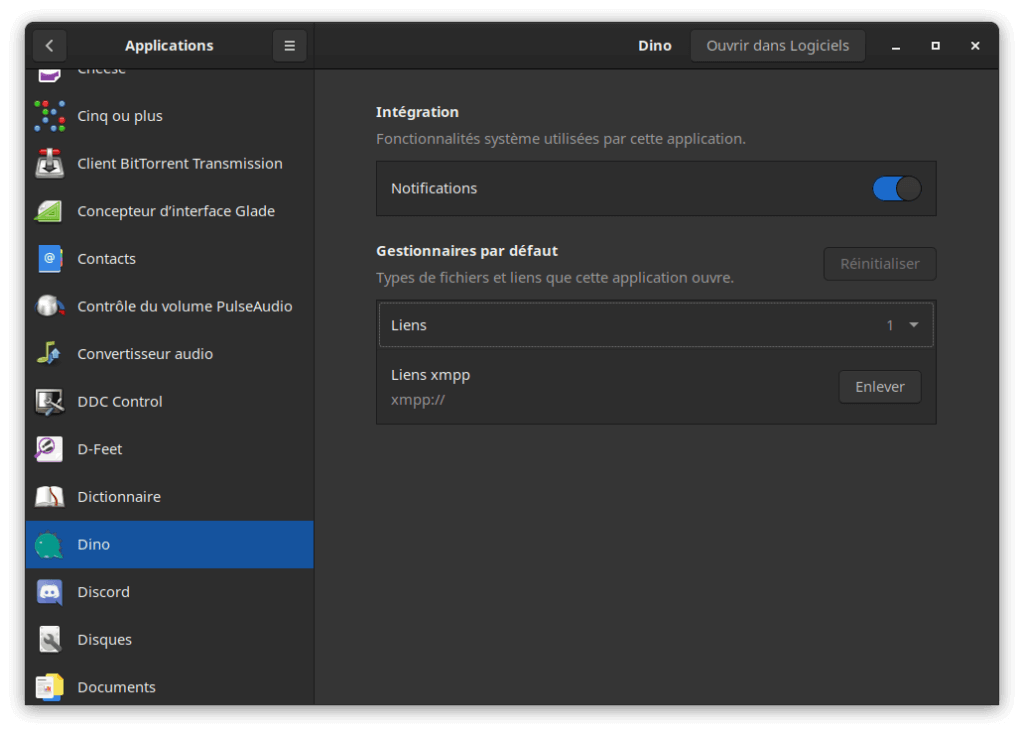
Task: Click the Notifications row label
Action: [x=434, y=189]
